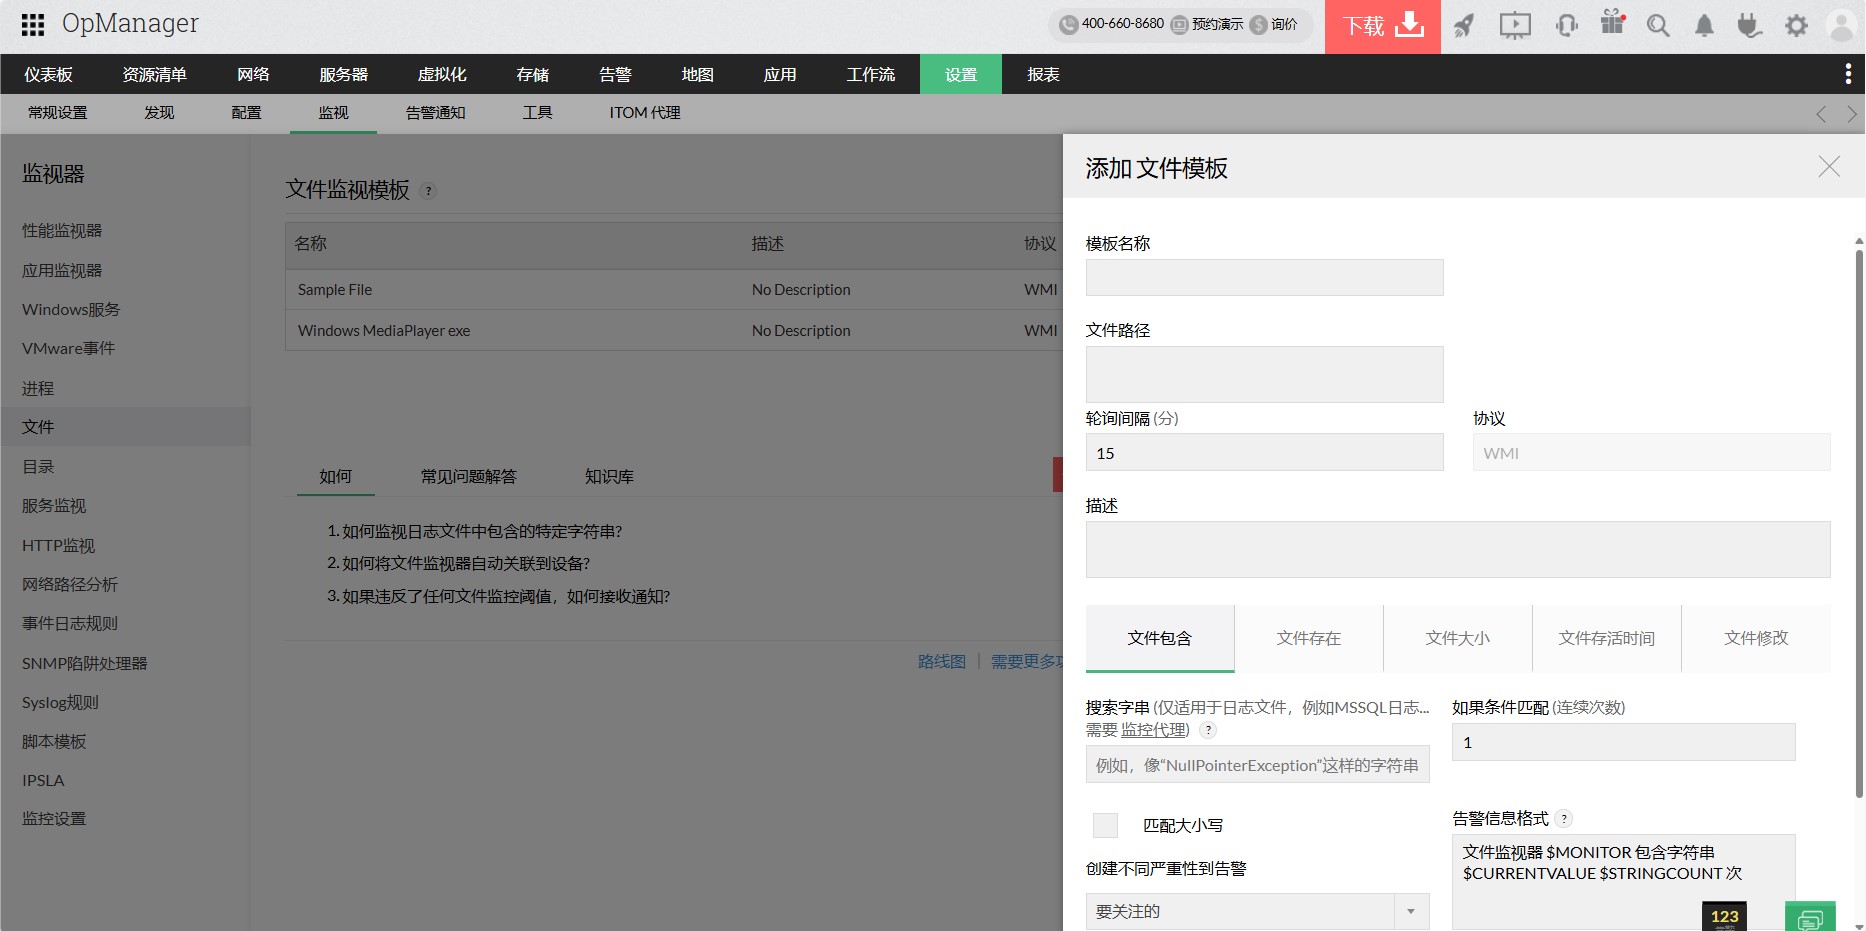
Task: Open the 报表 reports menu
Action: point(1043,74)
